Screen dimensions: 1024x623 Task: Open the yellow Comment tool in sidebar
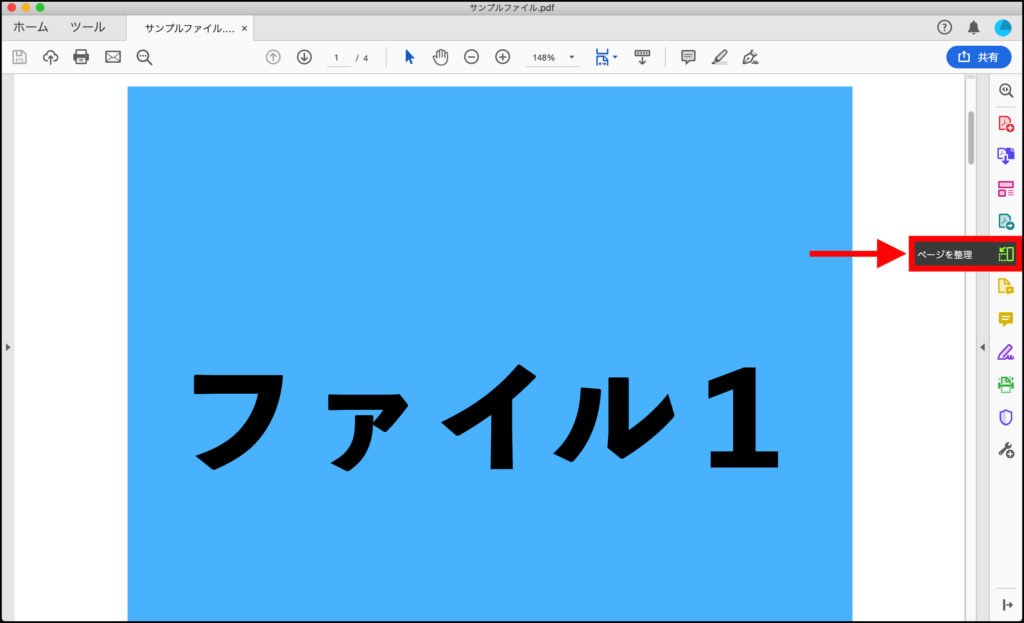pos(1006,319)
